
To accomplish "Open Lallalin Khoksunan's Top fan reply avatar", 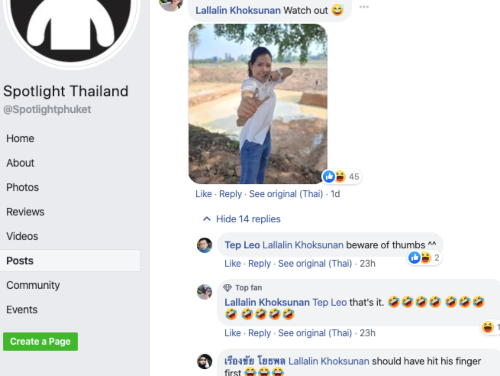I will (x=204, y=292).
